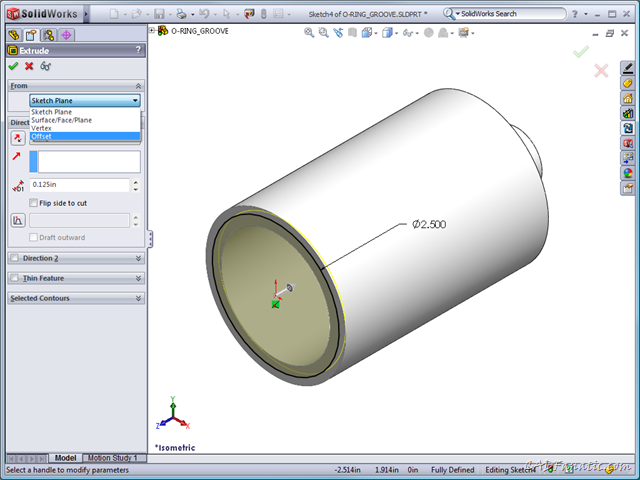This screenshot has width=640, height=480.
Task: Enable the Thin Feature checkbox
Action: pyautogui.click(x=15, y=278)
